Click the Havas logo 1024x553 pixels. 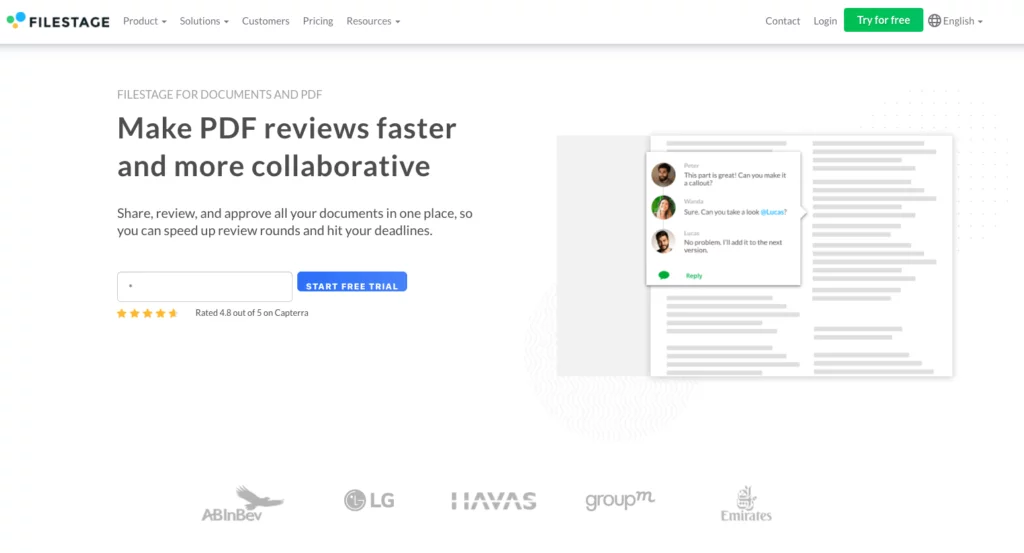coord(493,501)
